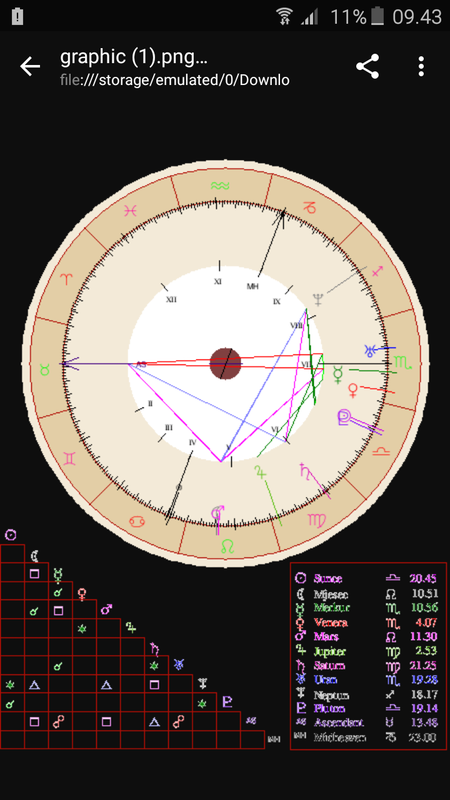Tap Moon glyph heading the aspect grid

(x=34, y=556)
